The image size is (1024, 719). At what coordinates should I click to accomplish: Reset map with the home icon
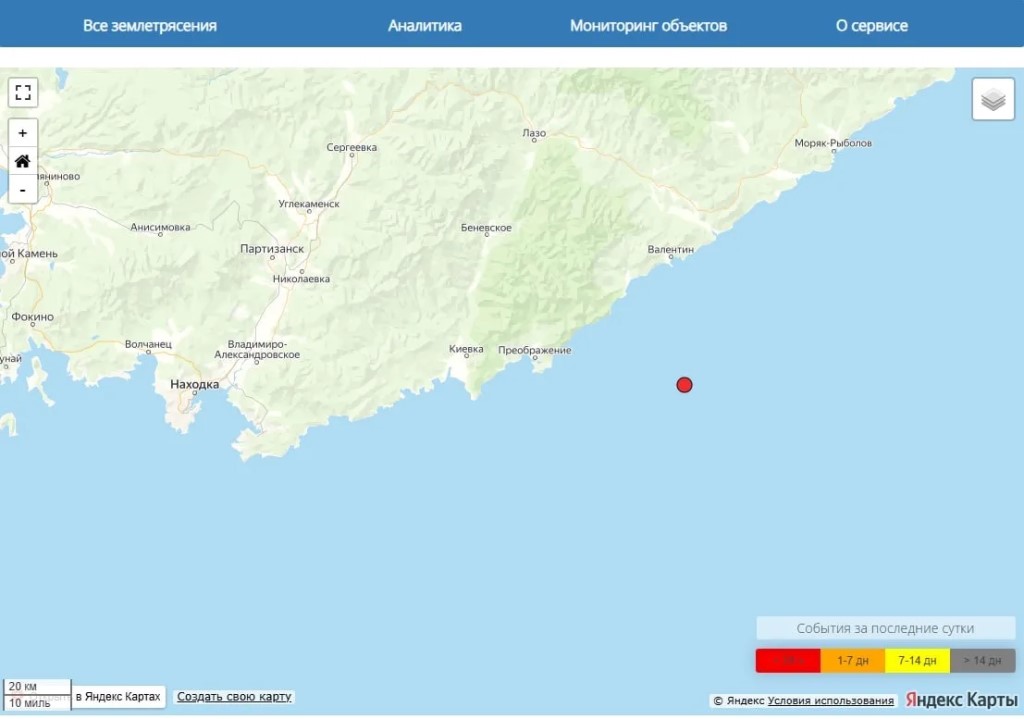(x=23, y=161)
